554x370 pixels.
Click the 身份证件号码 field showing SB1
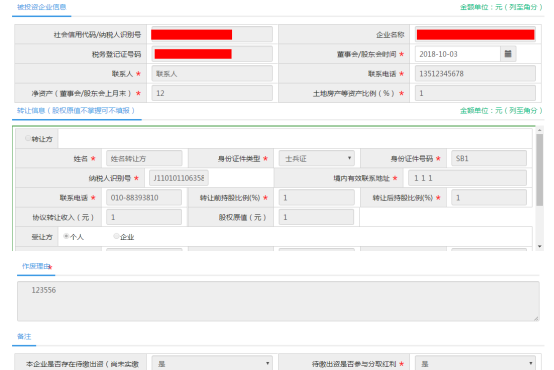pos(489,158)
